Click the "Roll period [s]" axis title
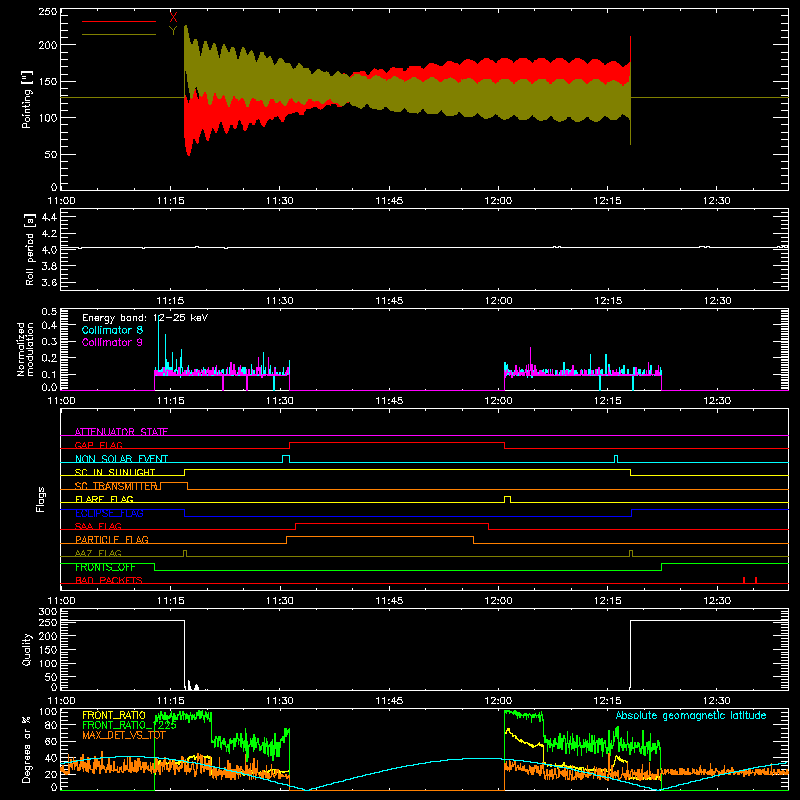This screenshot has height=800, width=800. [29, 249]
